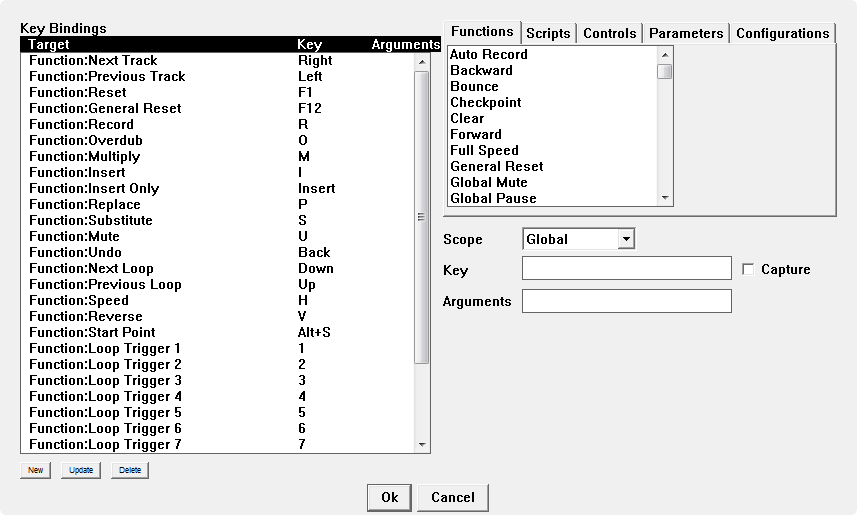
Task: Click the functions list scrollbar thumb
Action: click(665, 72)
